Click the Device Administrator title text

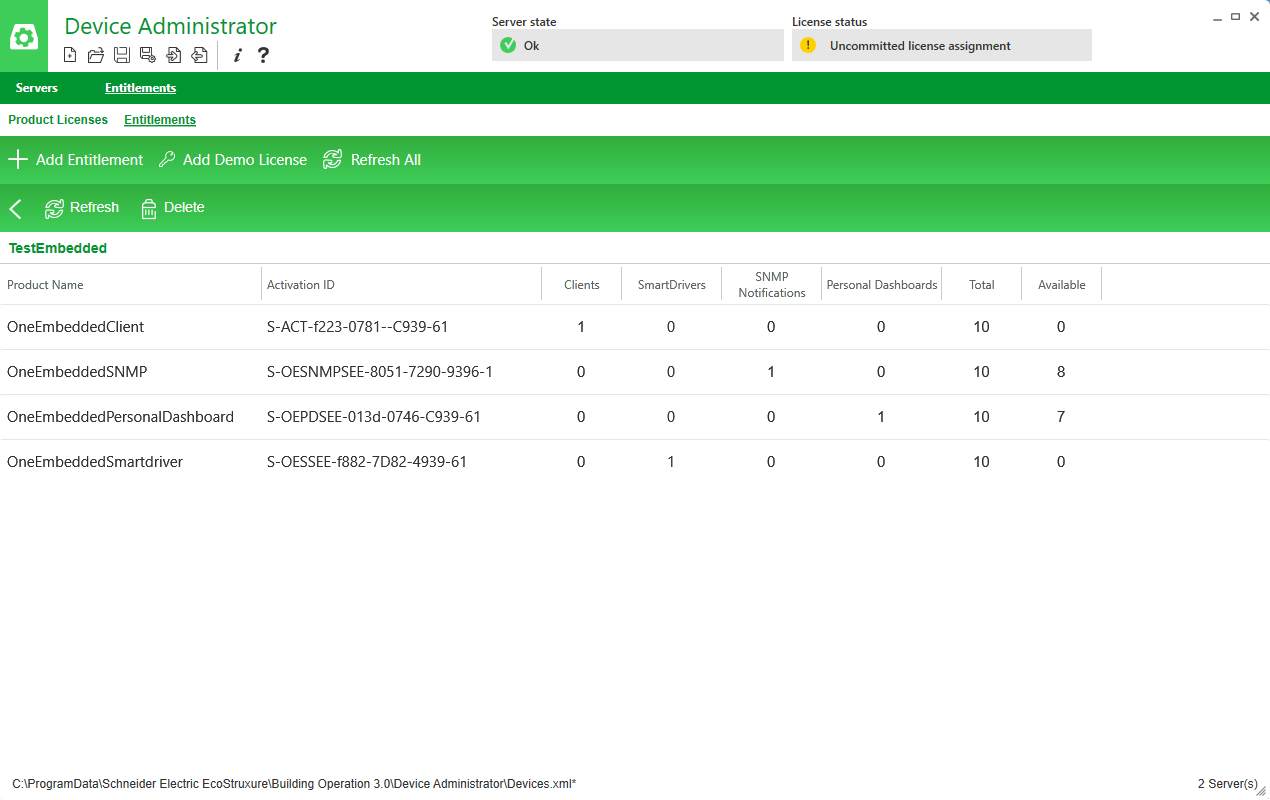(170, 26)
